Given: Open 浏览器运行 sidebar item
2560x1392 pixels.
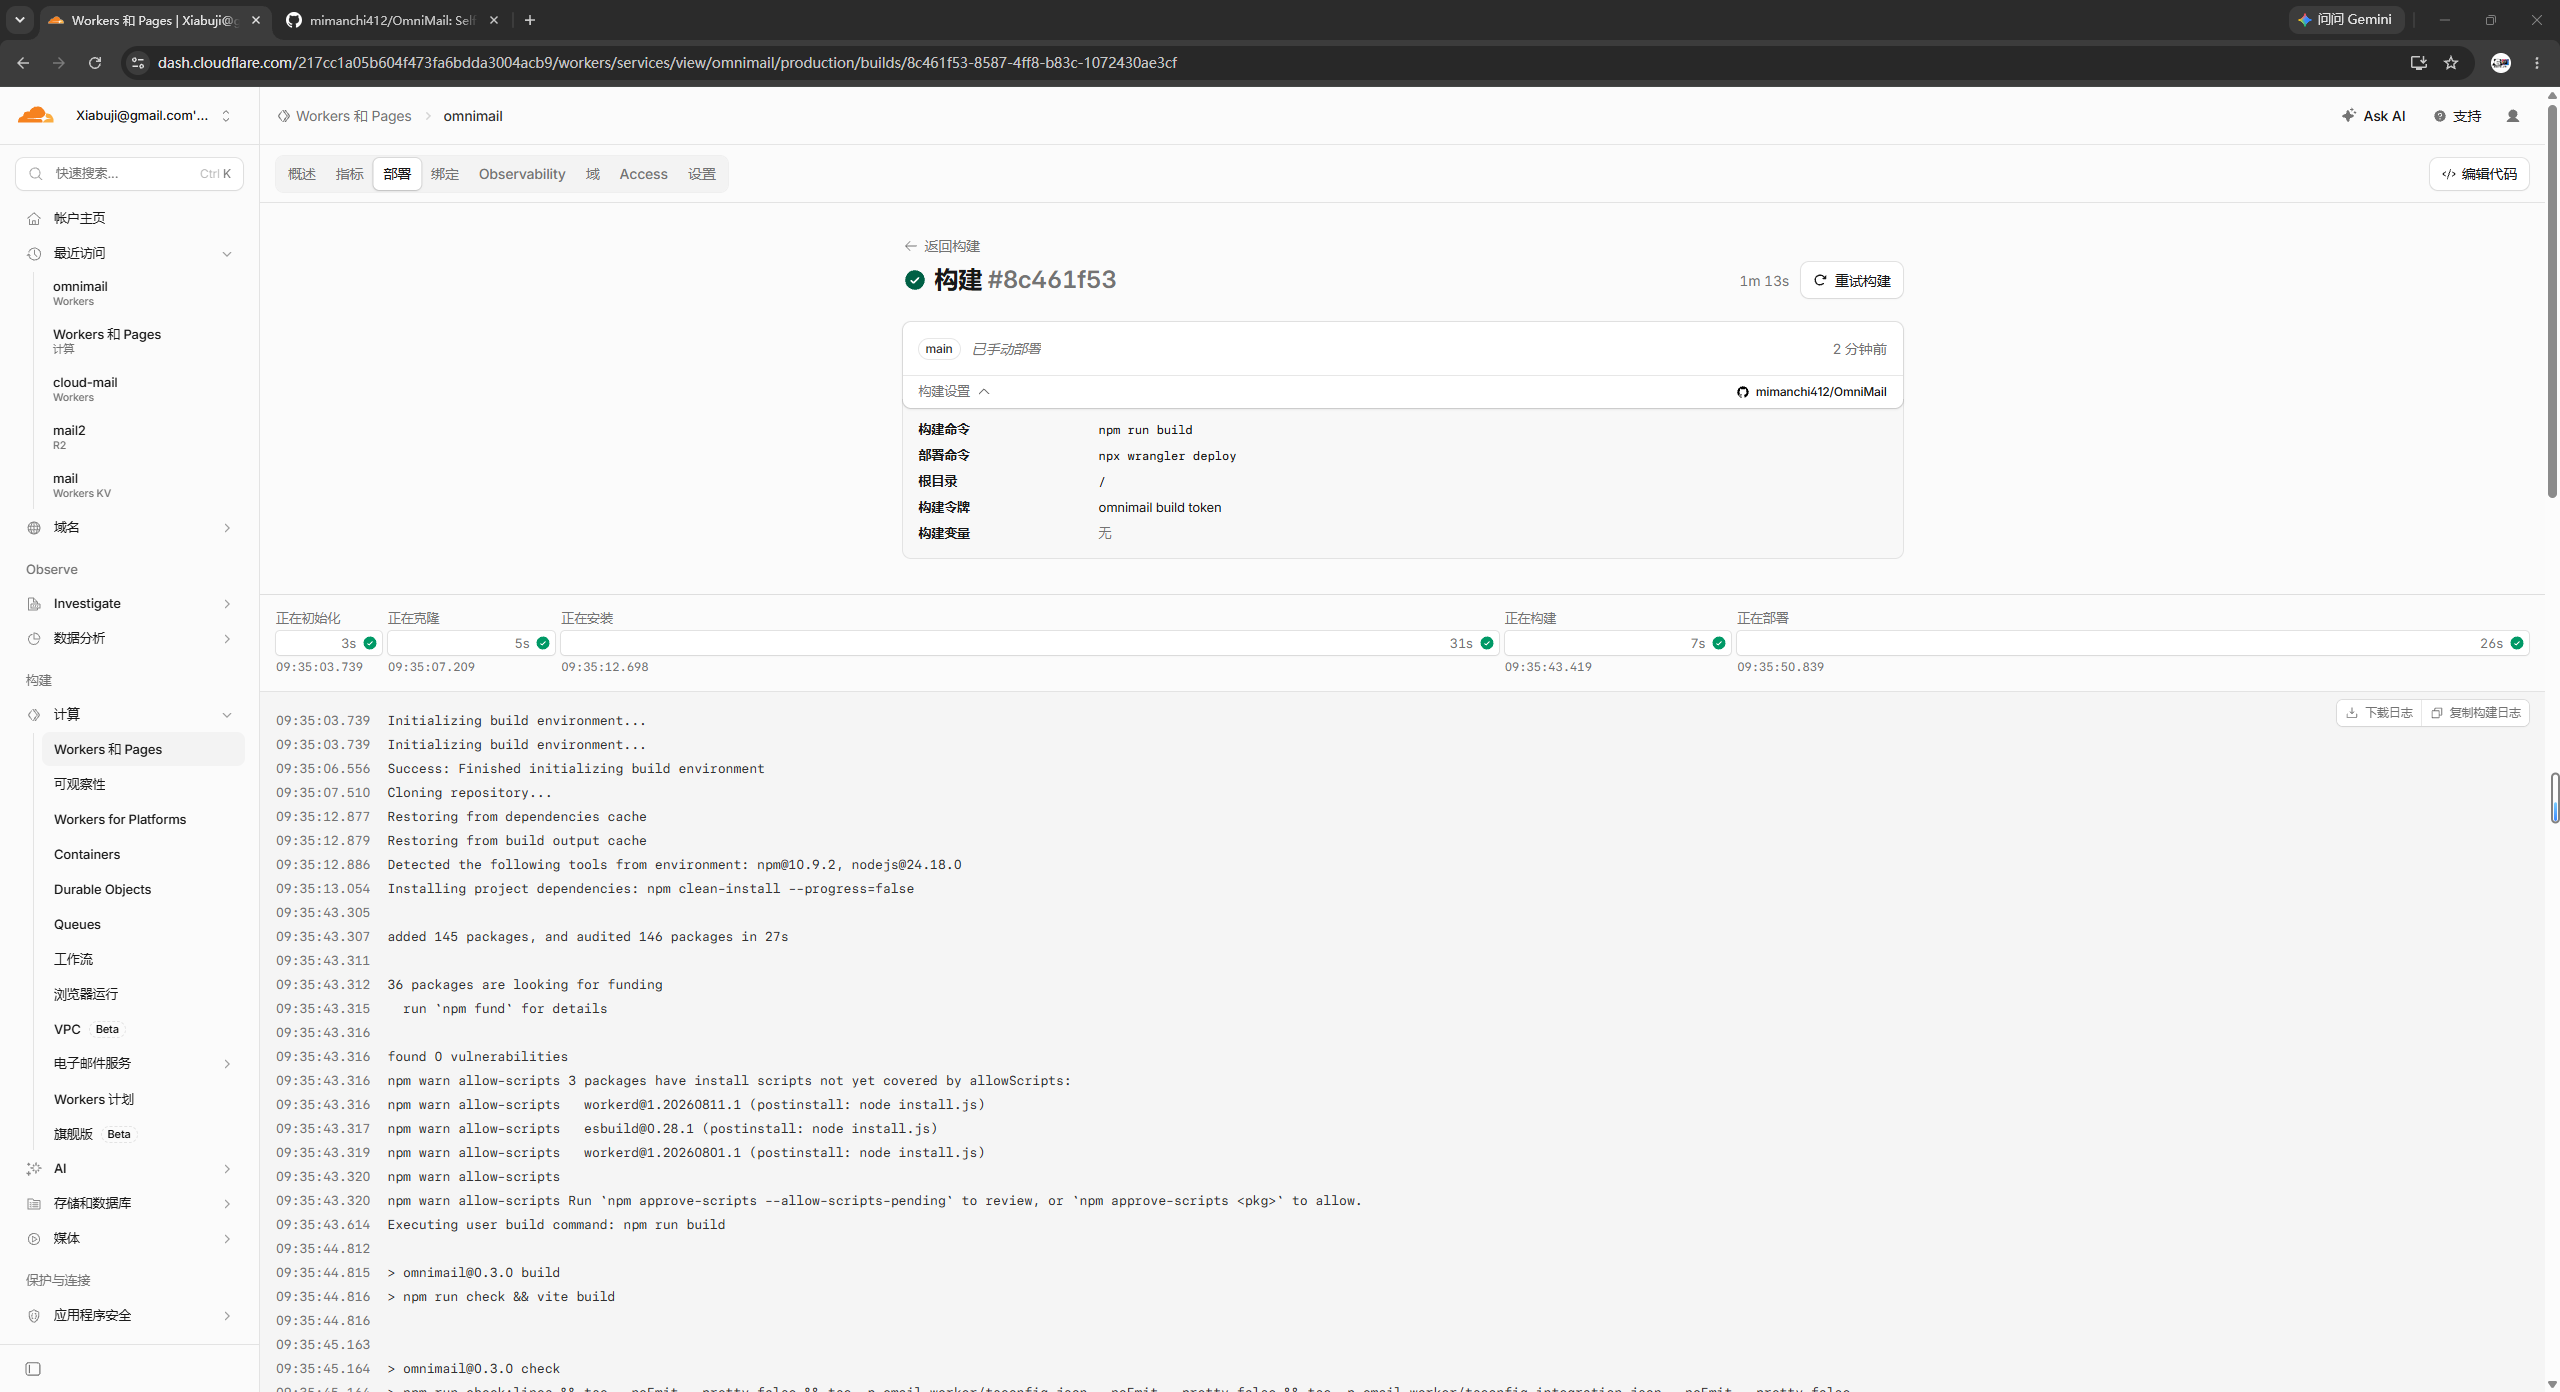Looking at the screenshot, I should (x=86, y=994).
